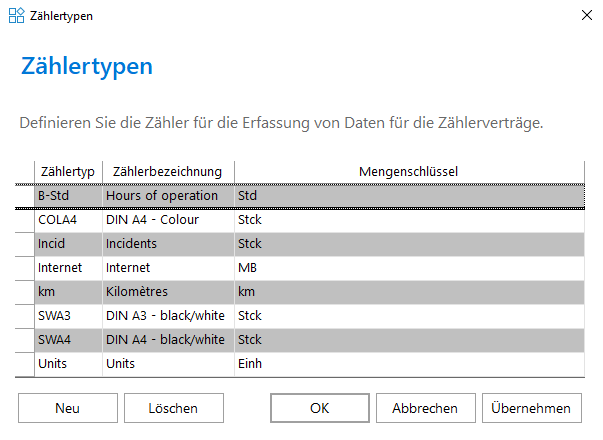The image size is (603, 440).
Task: Click the Kilomètres description cell
Action: point(168,292)
